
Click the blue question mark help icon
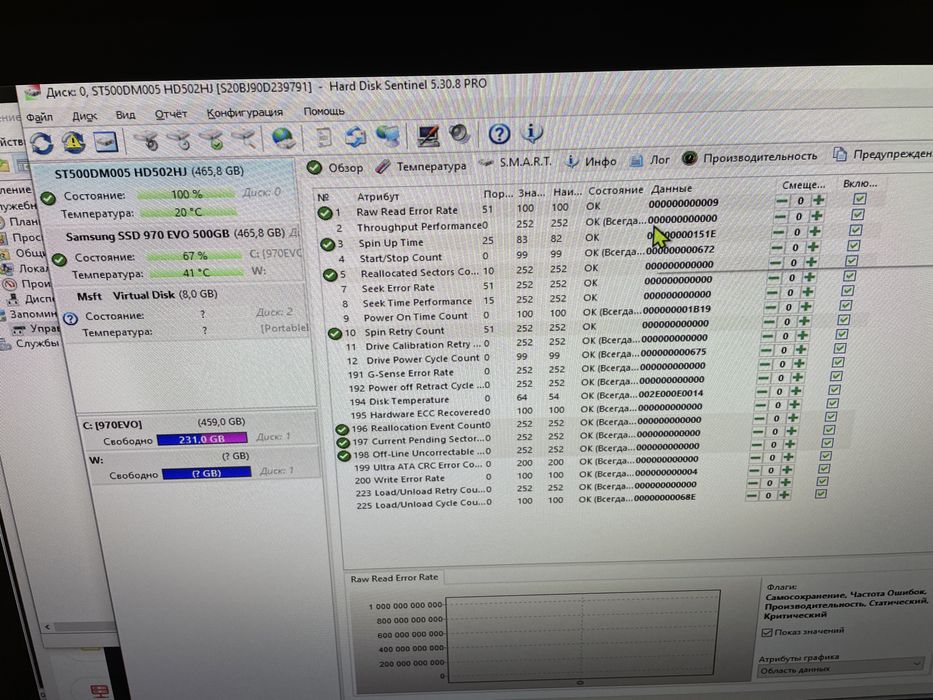tap(499, 133)
